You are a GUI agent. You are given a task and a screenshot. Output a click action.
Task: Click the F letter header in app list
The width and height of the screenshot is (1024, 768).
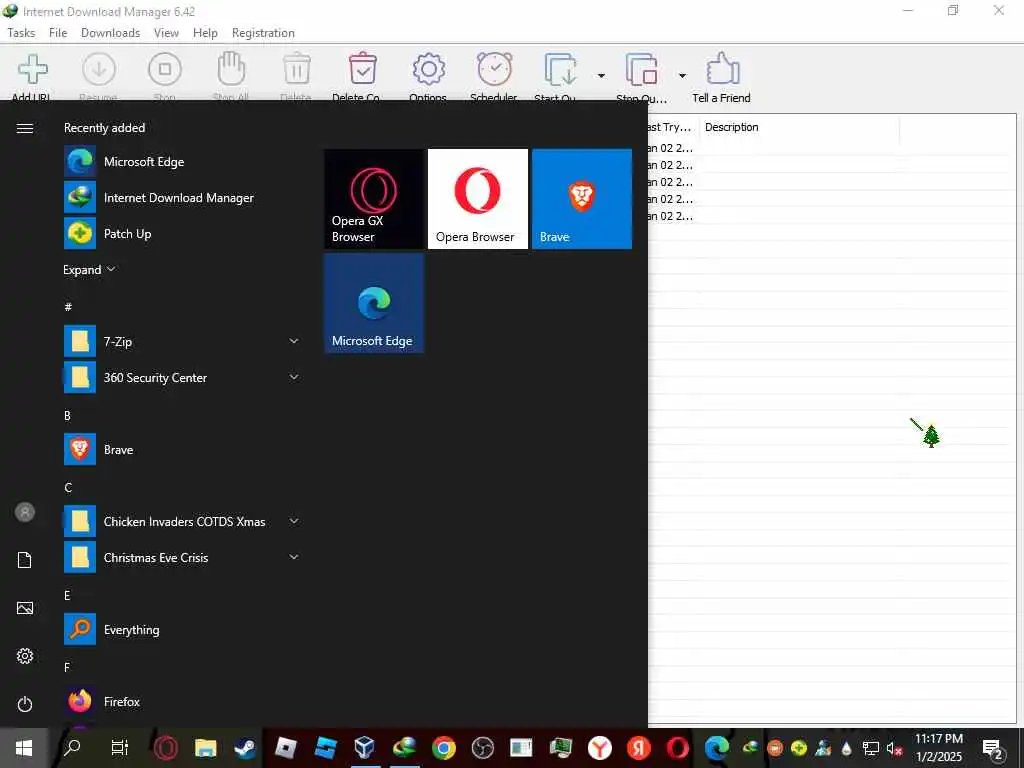67,667
